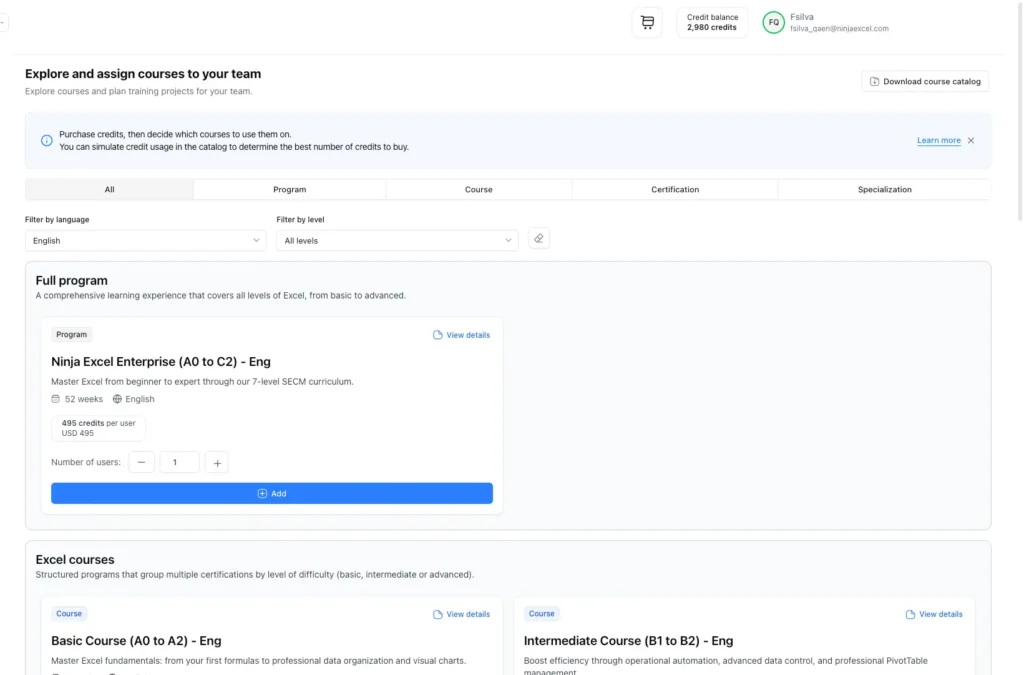Open the shopping cart

(x=646, y=21)
